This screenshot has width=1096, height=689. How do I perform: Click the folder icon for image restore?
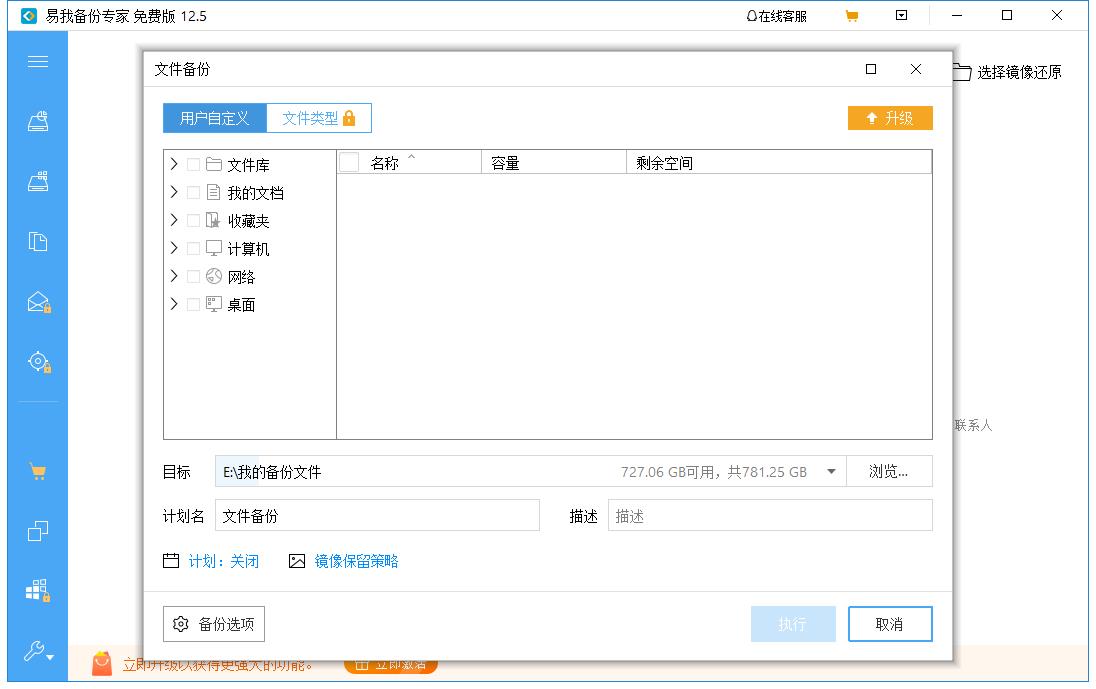tap(962, 71)
